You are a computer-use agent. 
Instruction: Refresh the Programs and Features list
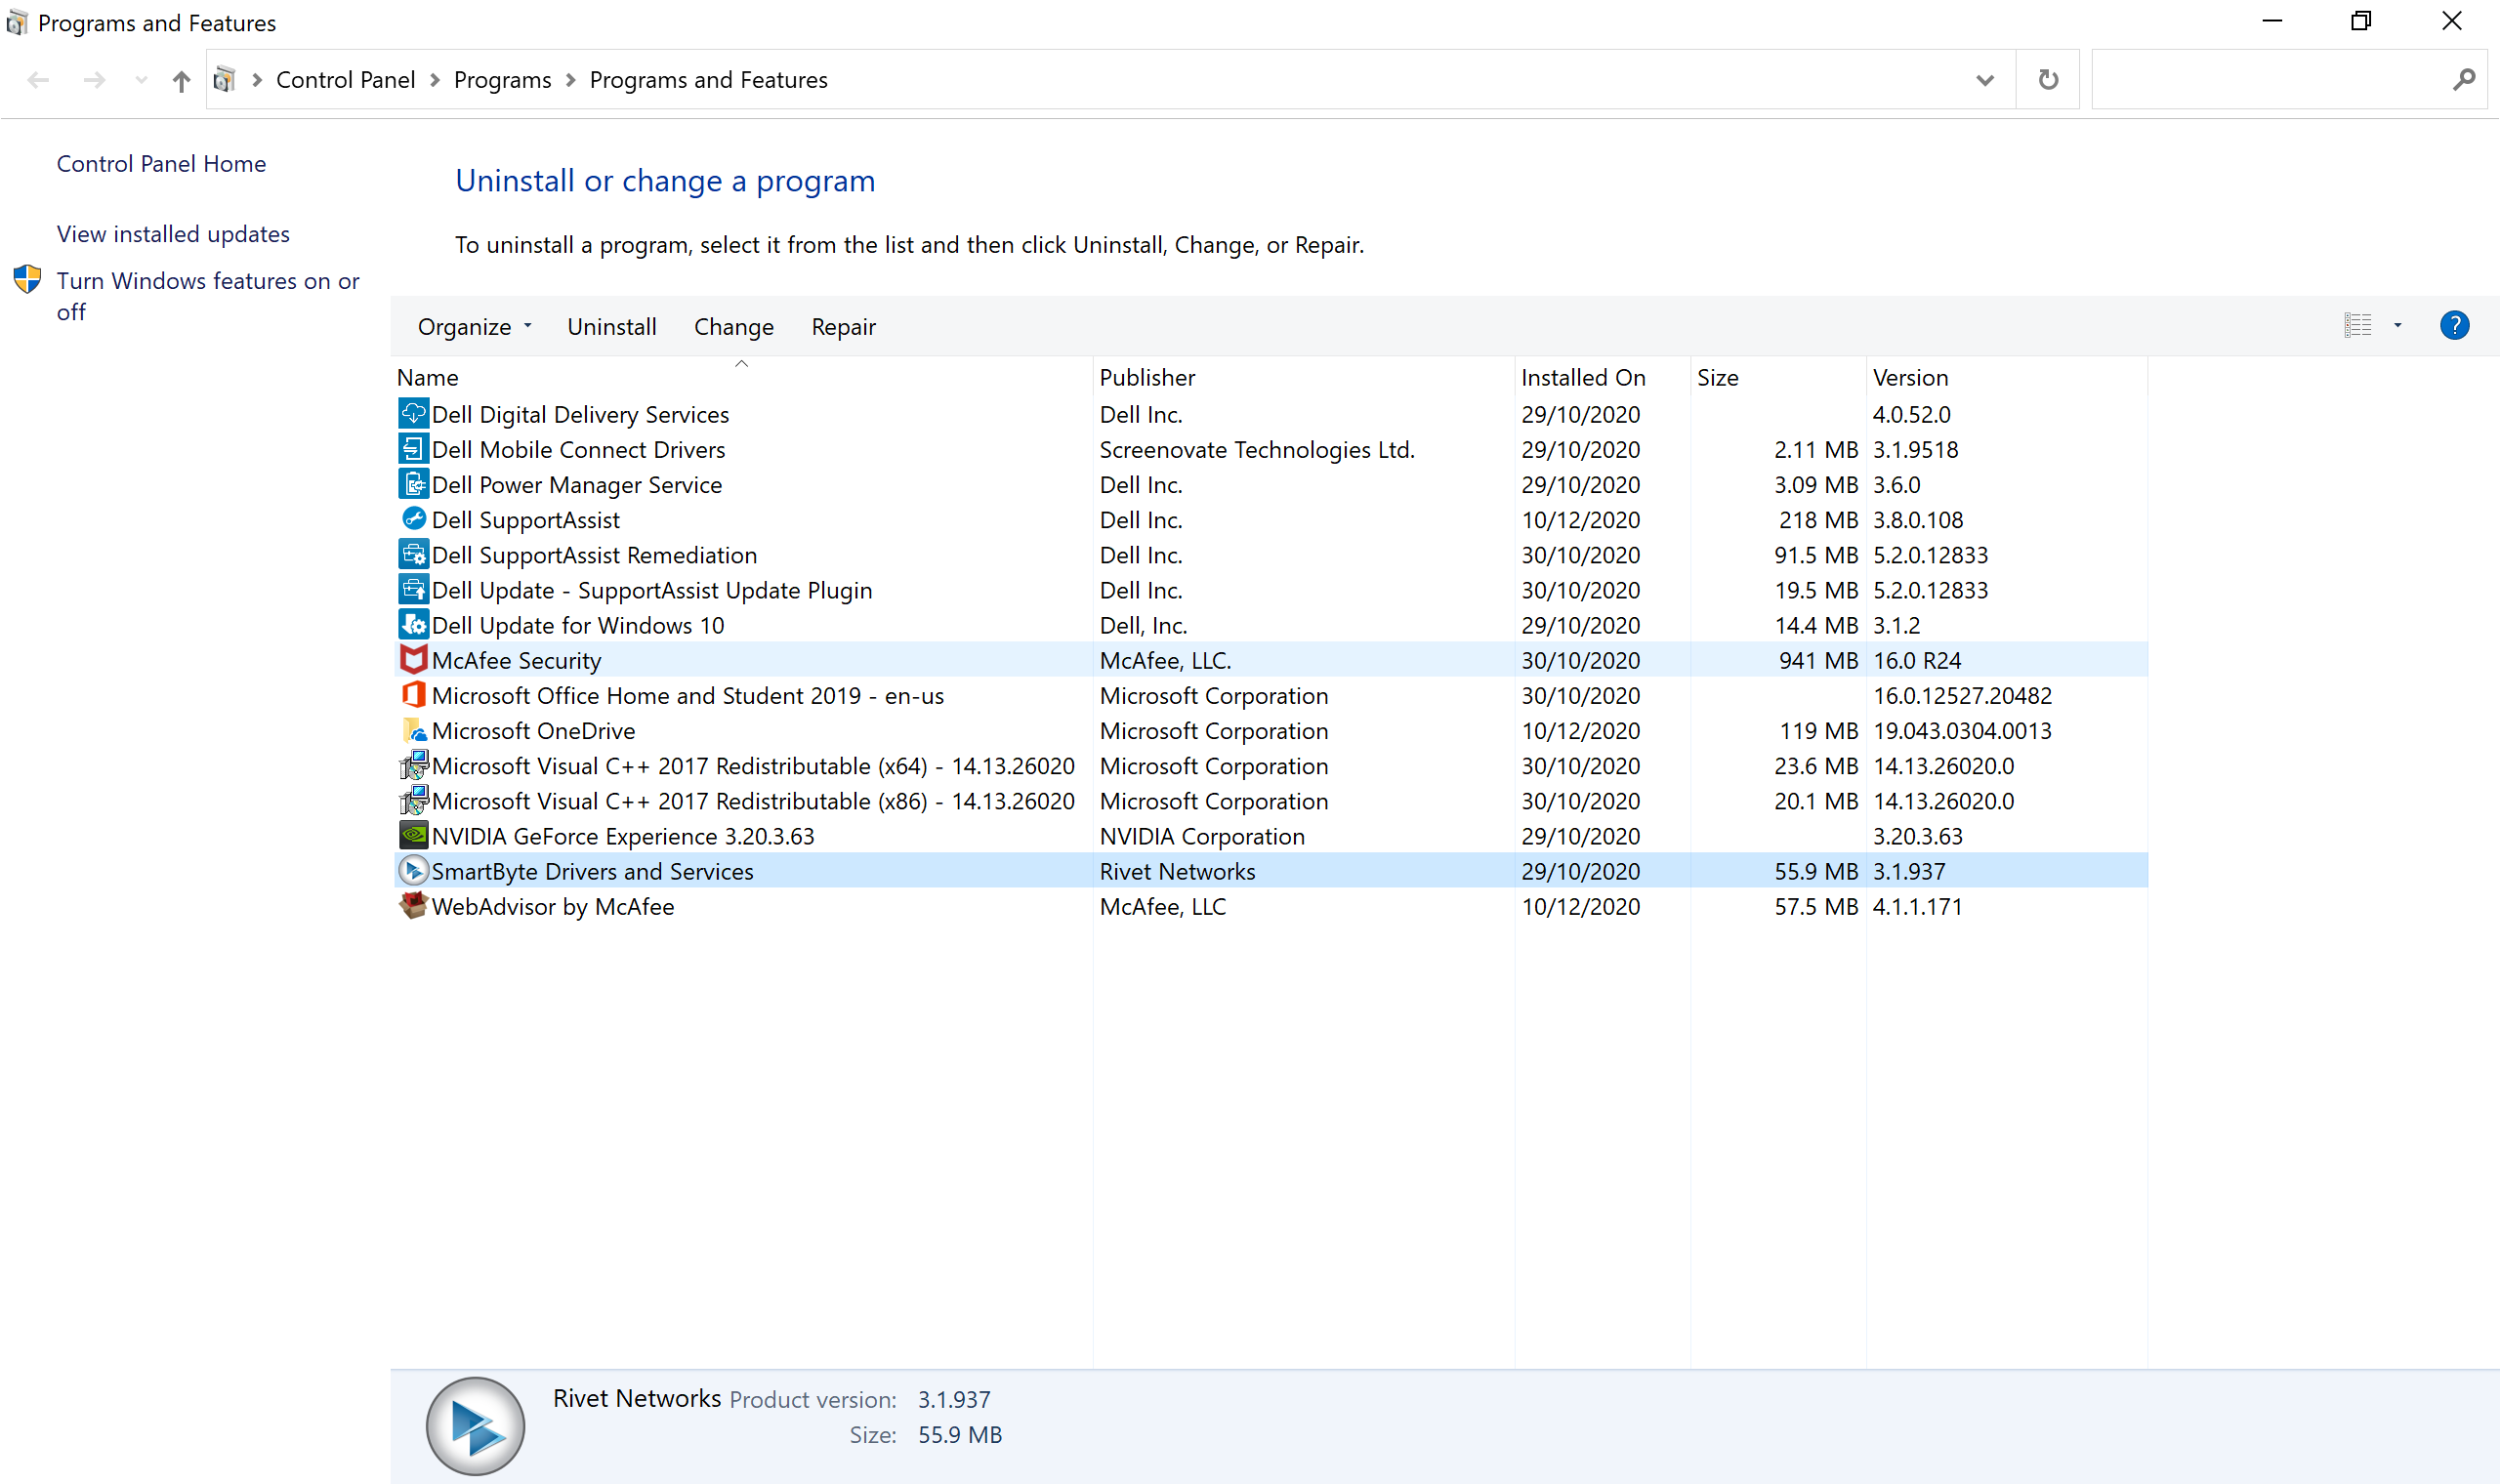point(2047,79)
